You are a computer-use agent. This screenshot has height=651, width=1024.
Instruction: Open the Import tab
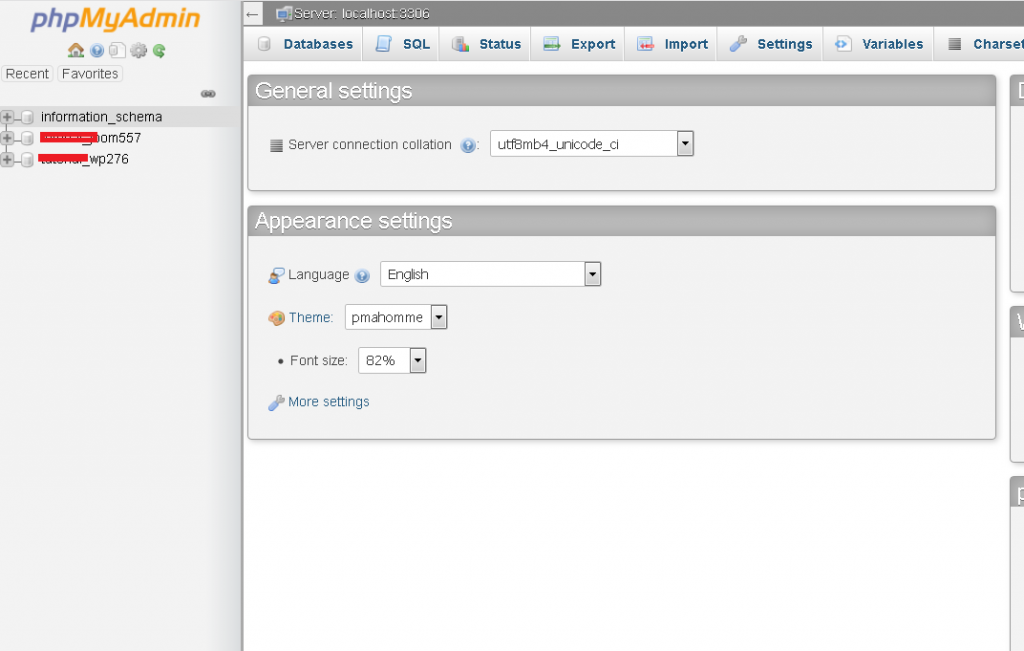(671, 44)
